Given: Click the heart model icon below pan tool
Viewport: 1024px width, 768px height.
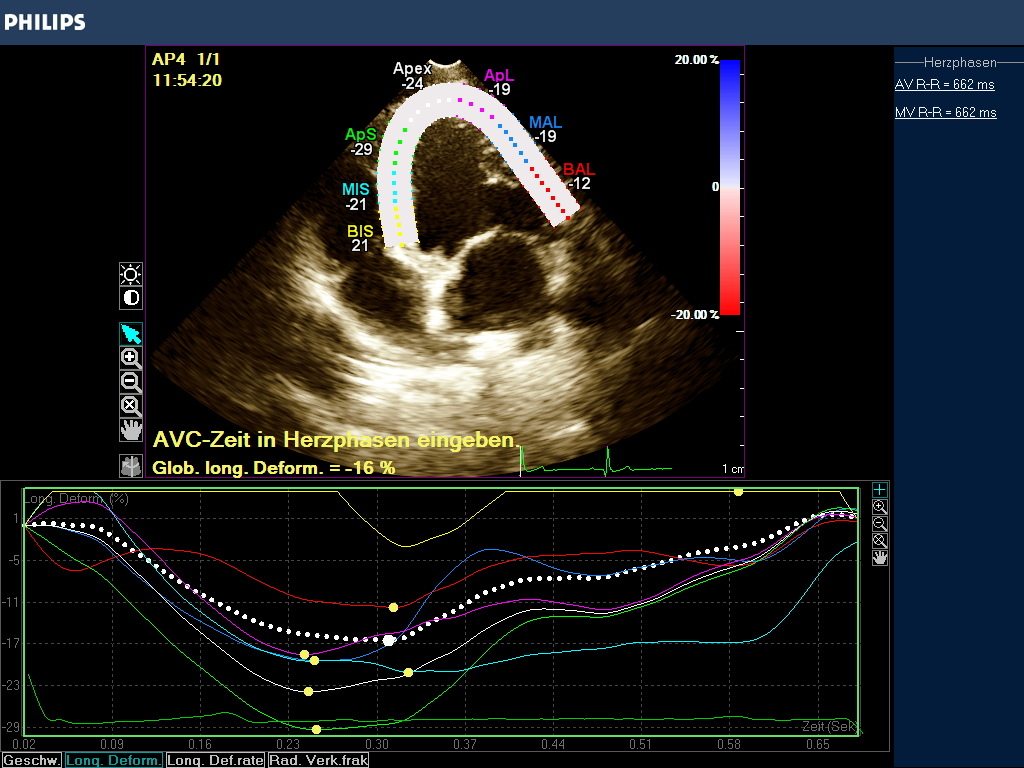Looking at the screenshot, I should [x=131, y=466].
